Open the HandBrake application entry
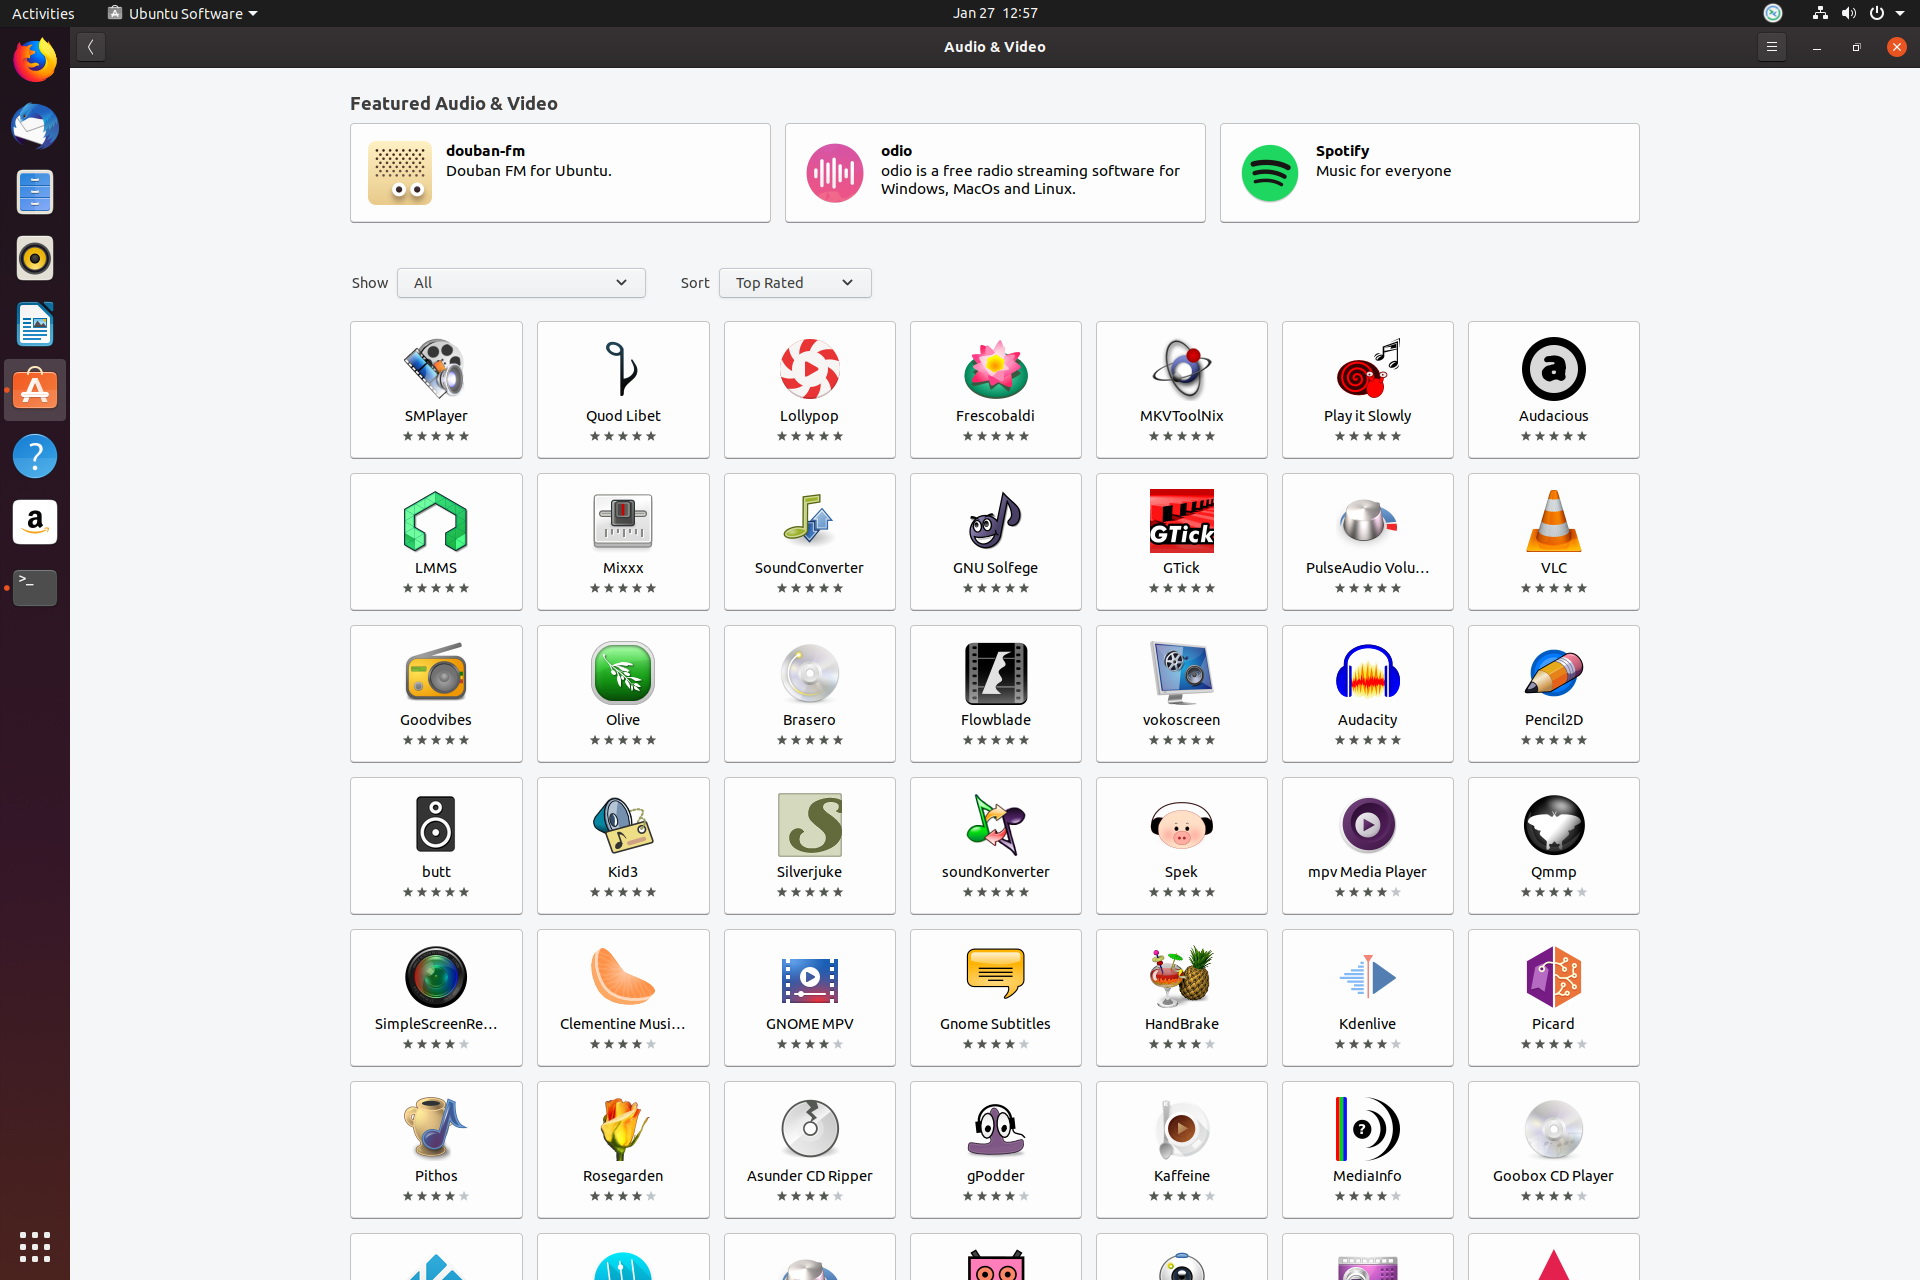 coord(1181,997)
